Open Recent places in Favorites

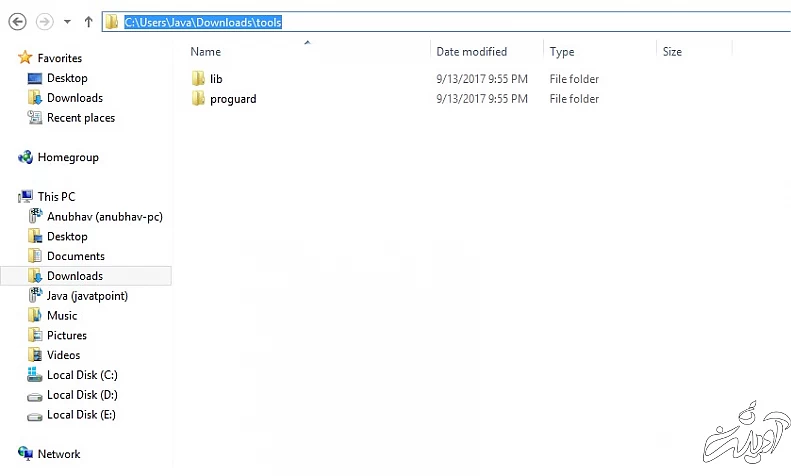click(x=80, y=118)
